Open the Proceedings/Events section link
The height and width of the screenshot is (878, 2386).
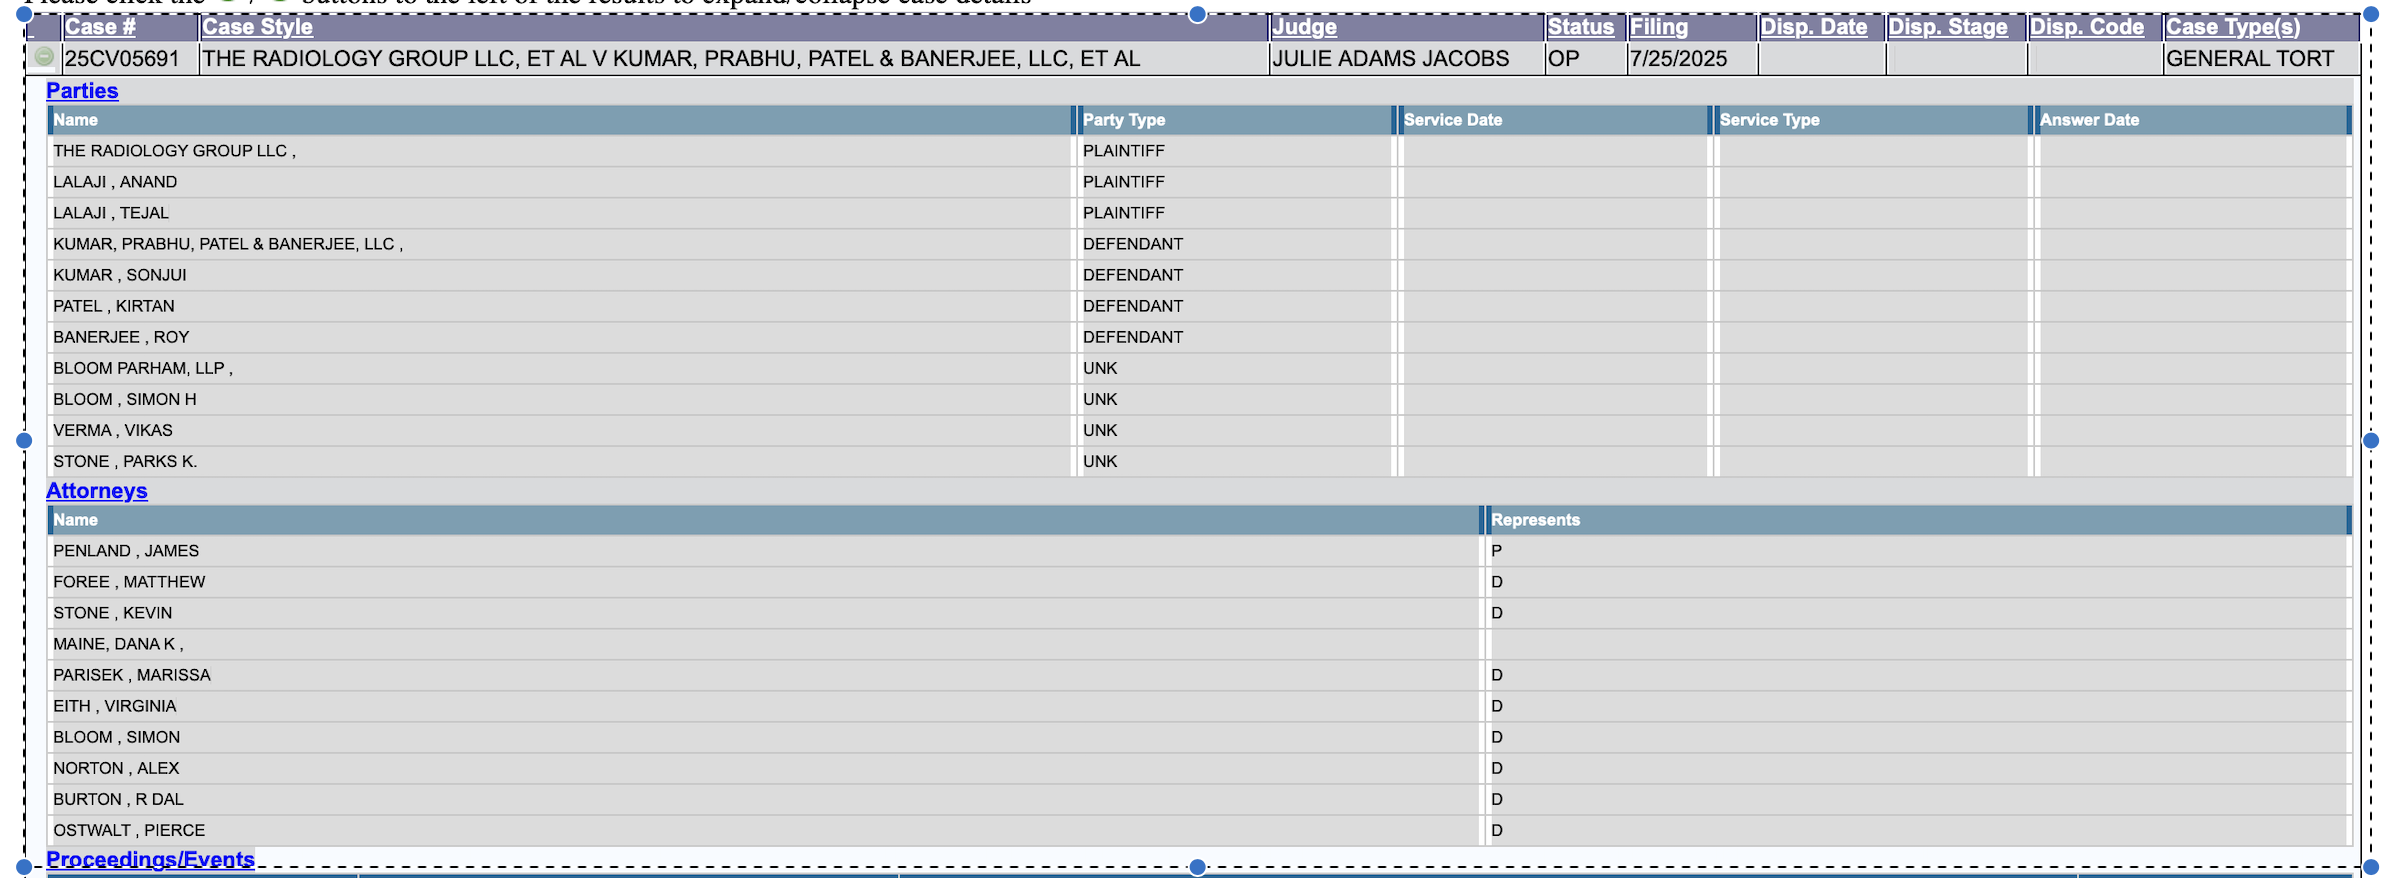tap(150, 860)
